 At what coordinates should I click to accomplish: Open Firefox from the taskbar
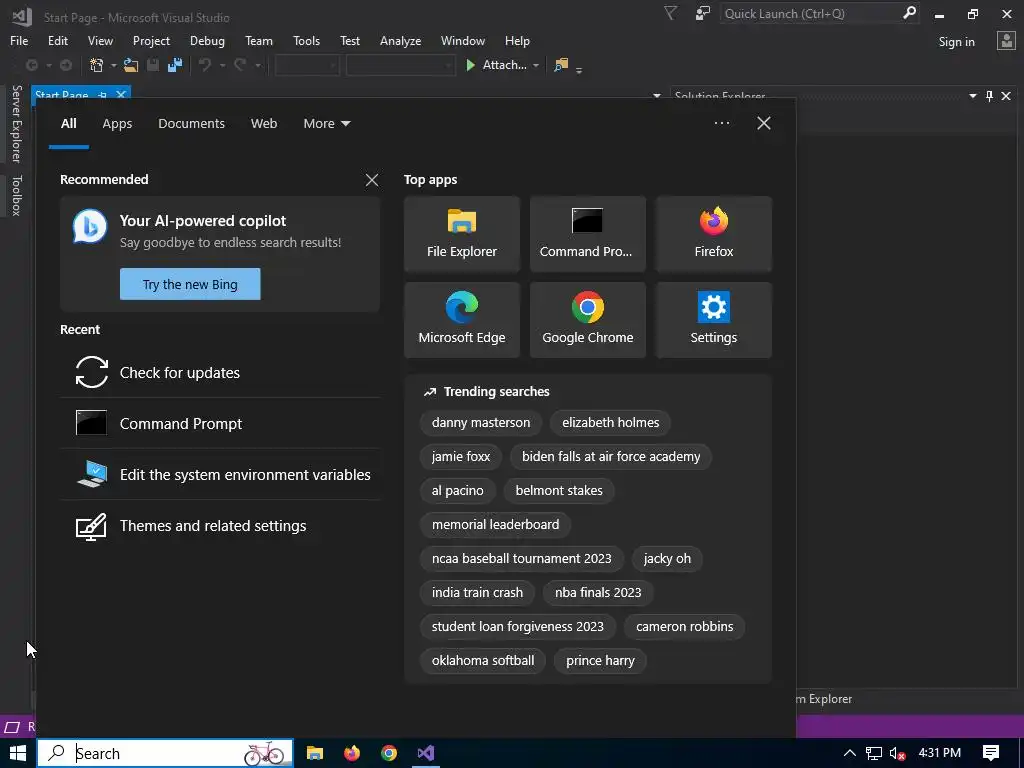(352, 753)
